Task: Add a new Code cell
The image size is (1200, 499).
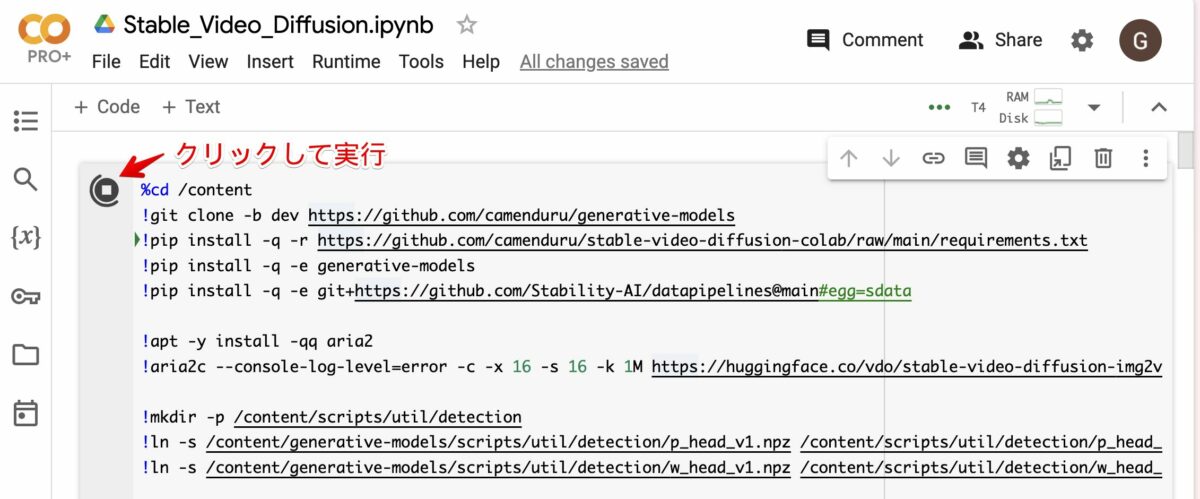Action: 107,107
